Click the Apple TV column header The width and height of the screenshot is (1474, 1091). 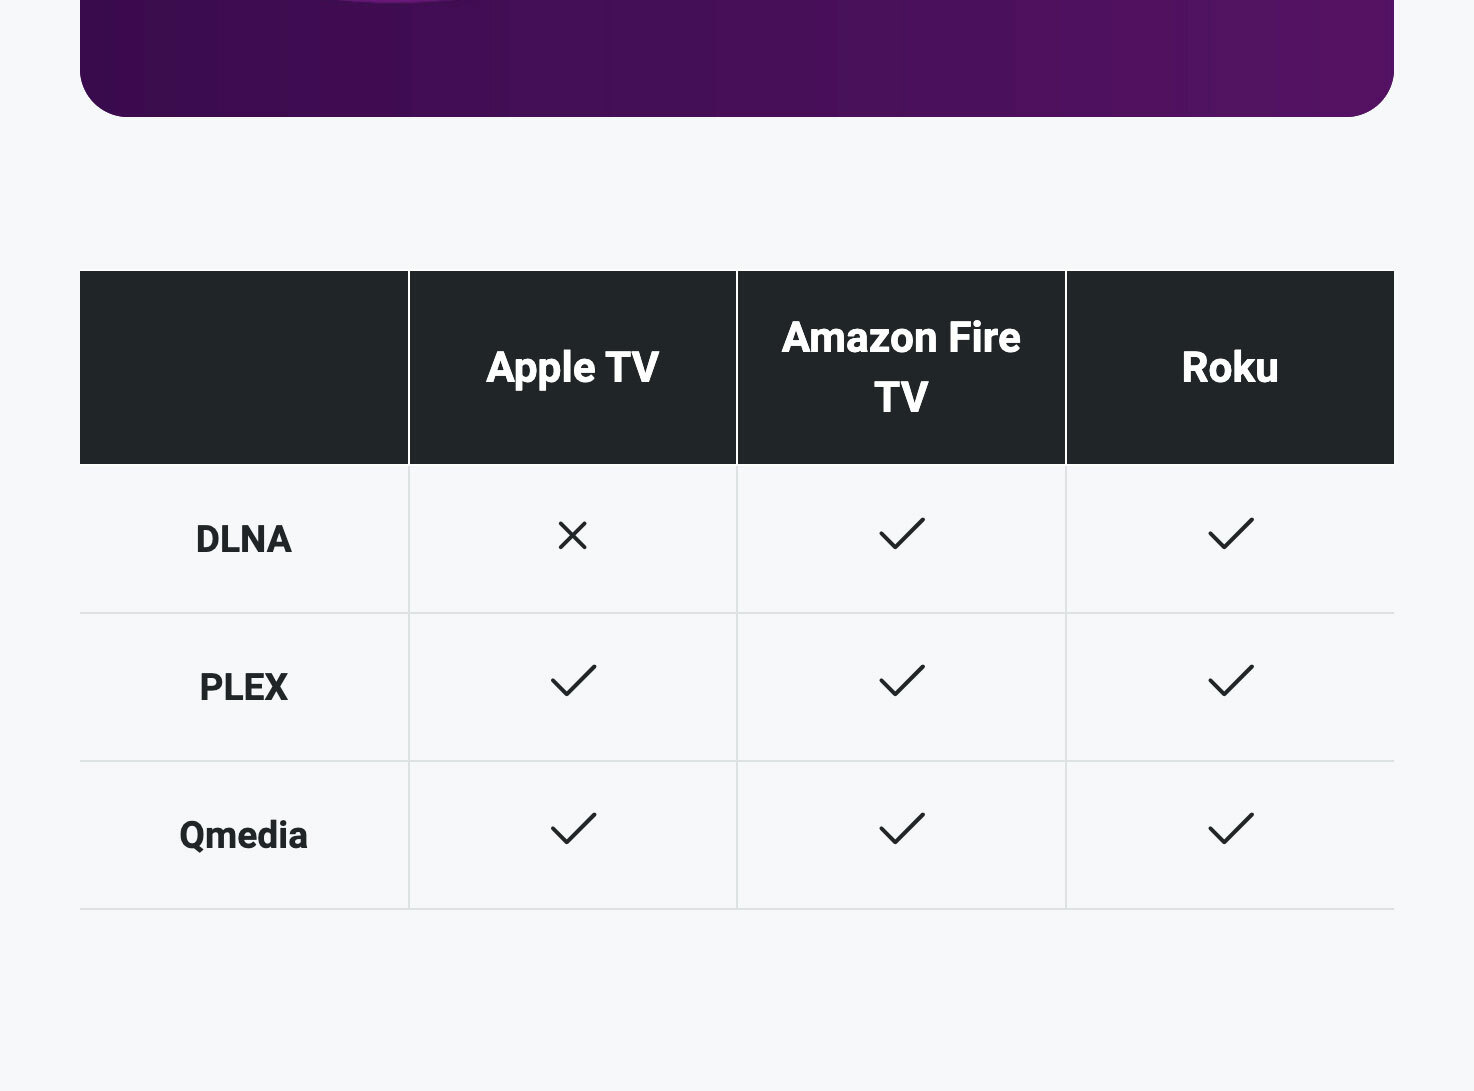pos(572,367)
